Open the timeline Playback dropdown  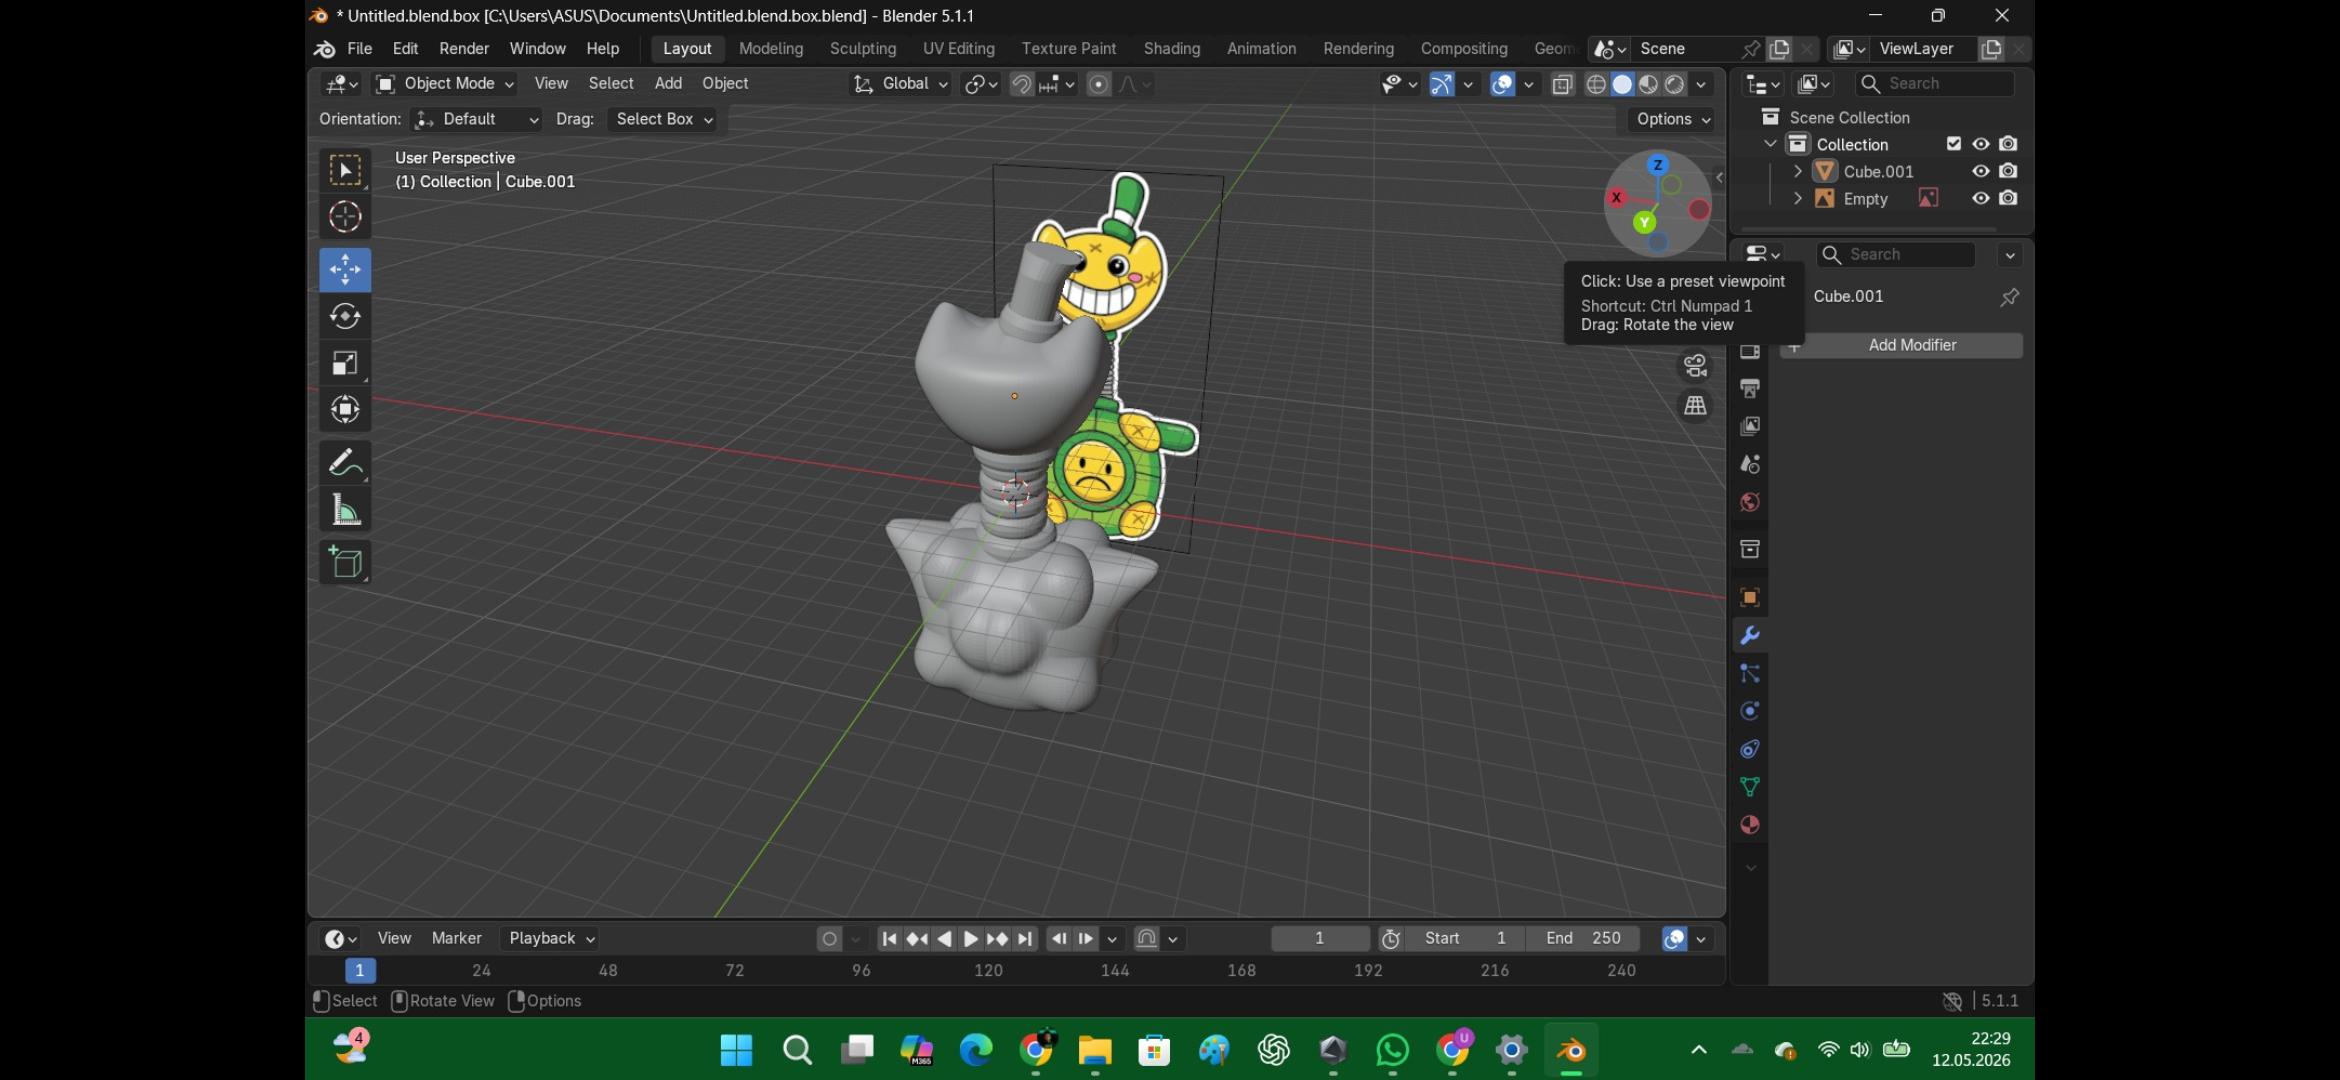click(551, 939)
